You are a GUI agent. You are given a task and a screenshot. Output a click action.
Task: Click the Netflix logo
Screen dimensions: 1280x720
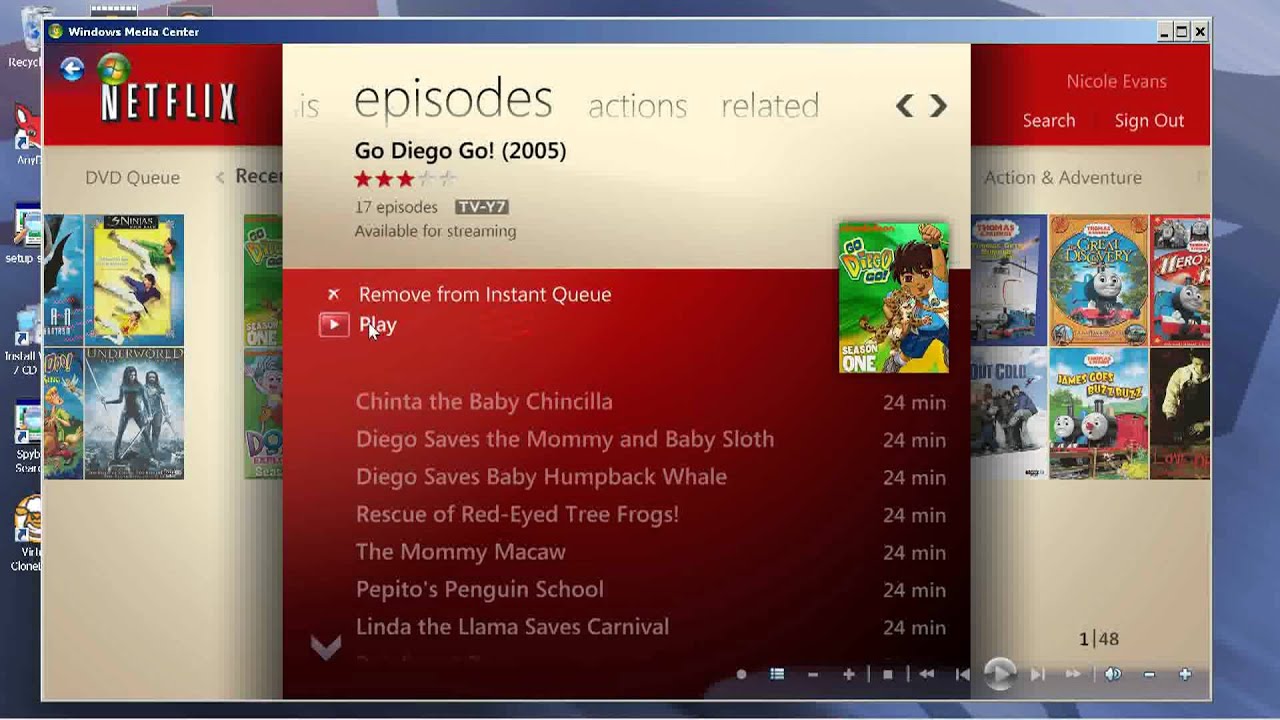click(x=168, y=103)
